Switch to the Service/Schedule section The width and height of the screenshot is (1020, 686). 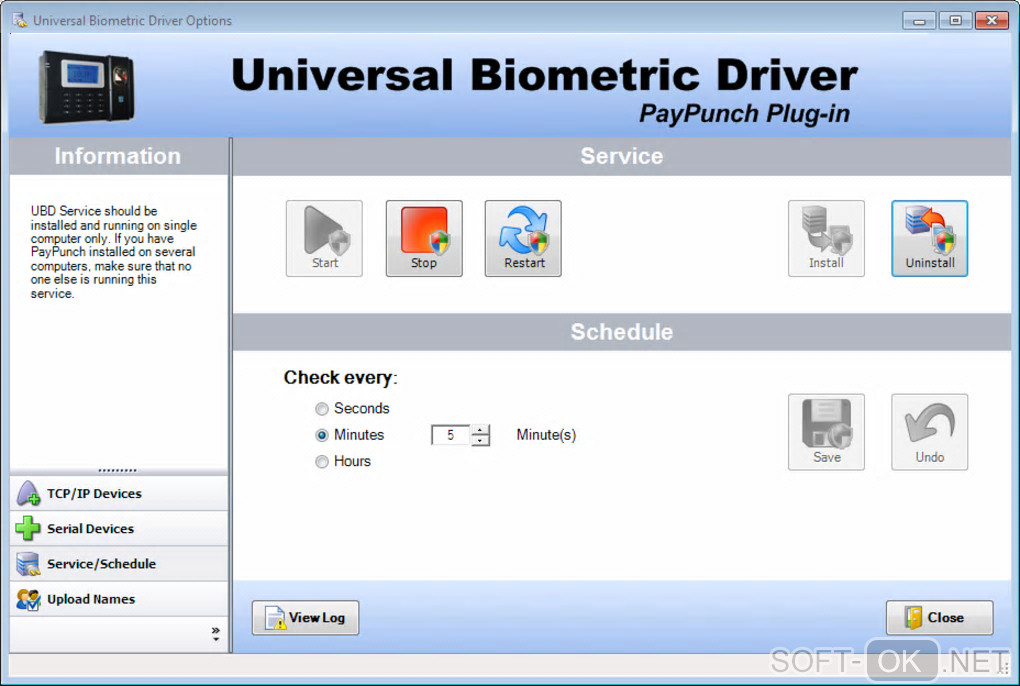coord(119,564)
